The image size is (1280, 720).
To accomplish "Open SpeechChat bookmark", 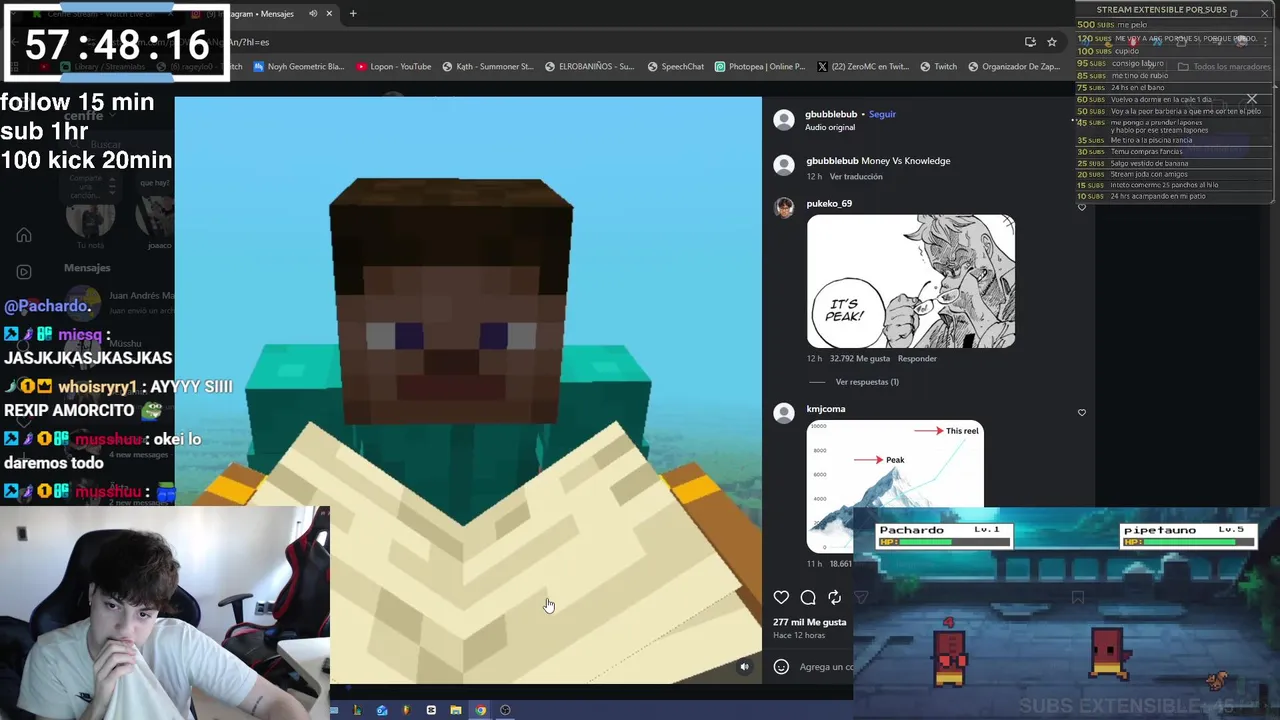I will click(x=676, y=67).
